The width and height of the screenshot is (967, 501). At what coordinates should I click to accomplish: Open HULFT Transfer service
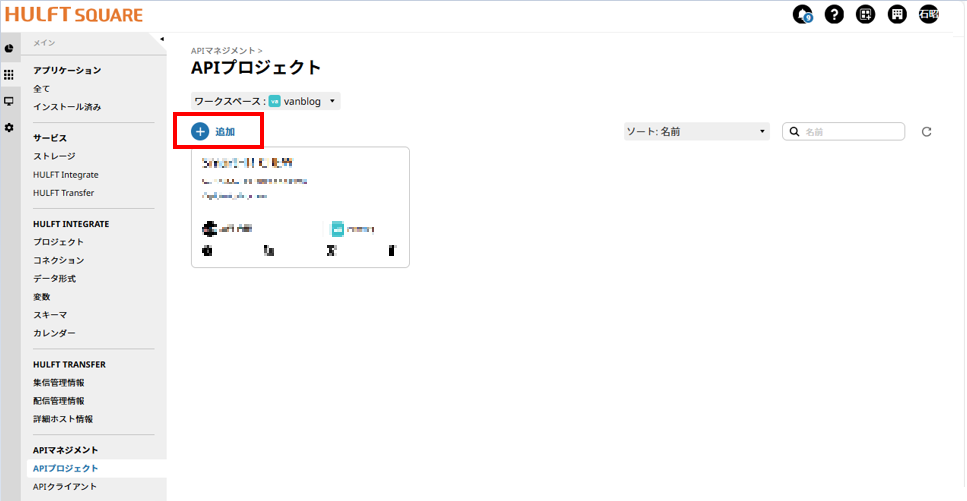click(x=64, y=193)
